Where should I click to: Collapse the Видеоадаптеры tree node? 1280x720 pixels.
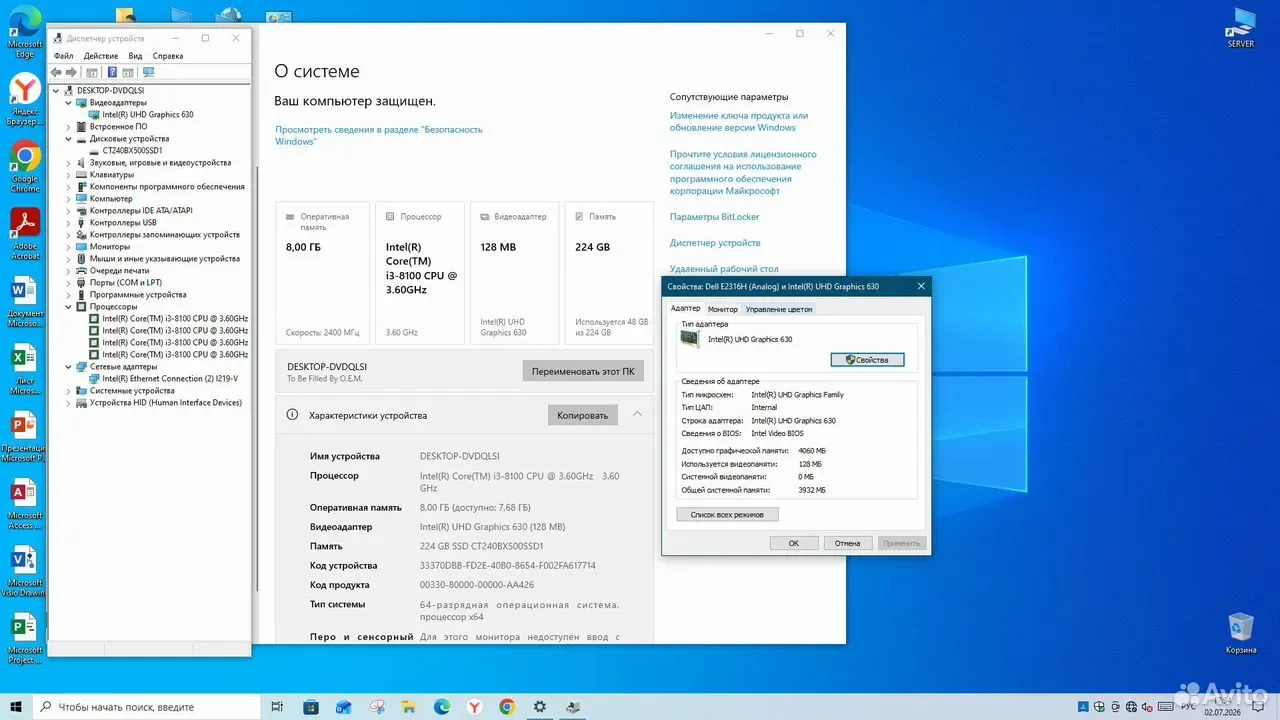(69, 103)
